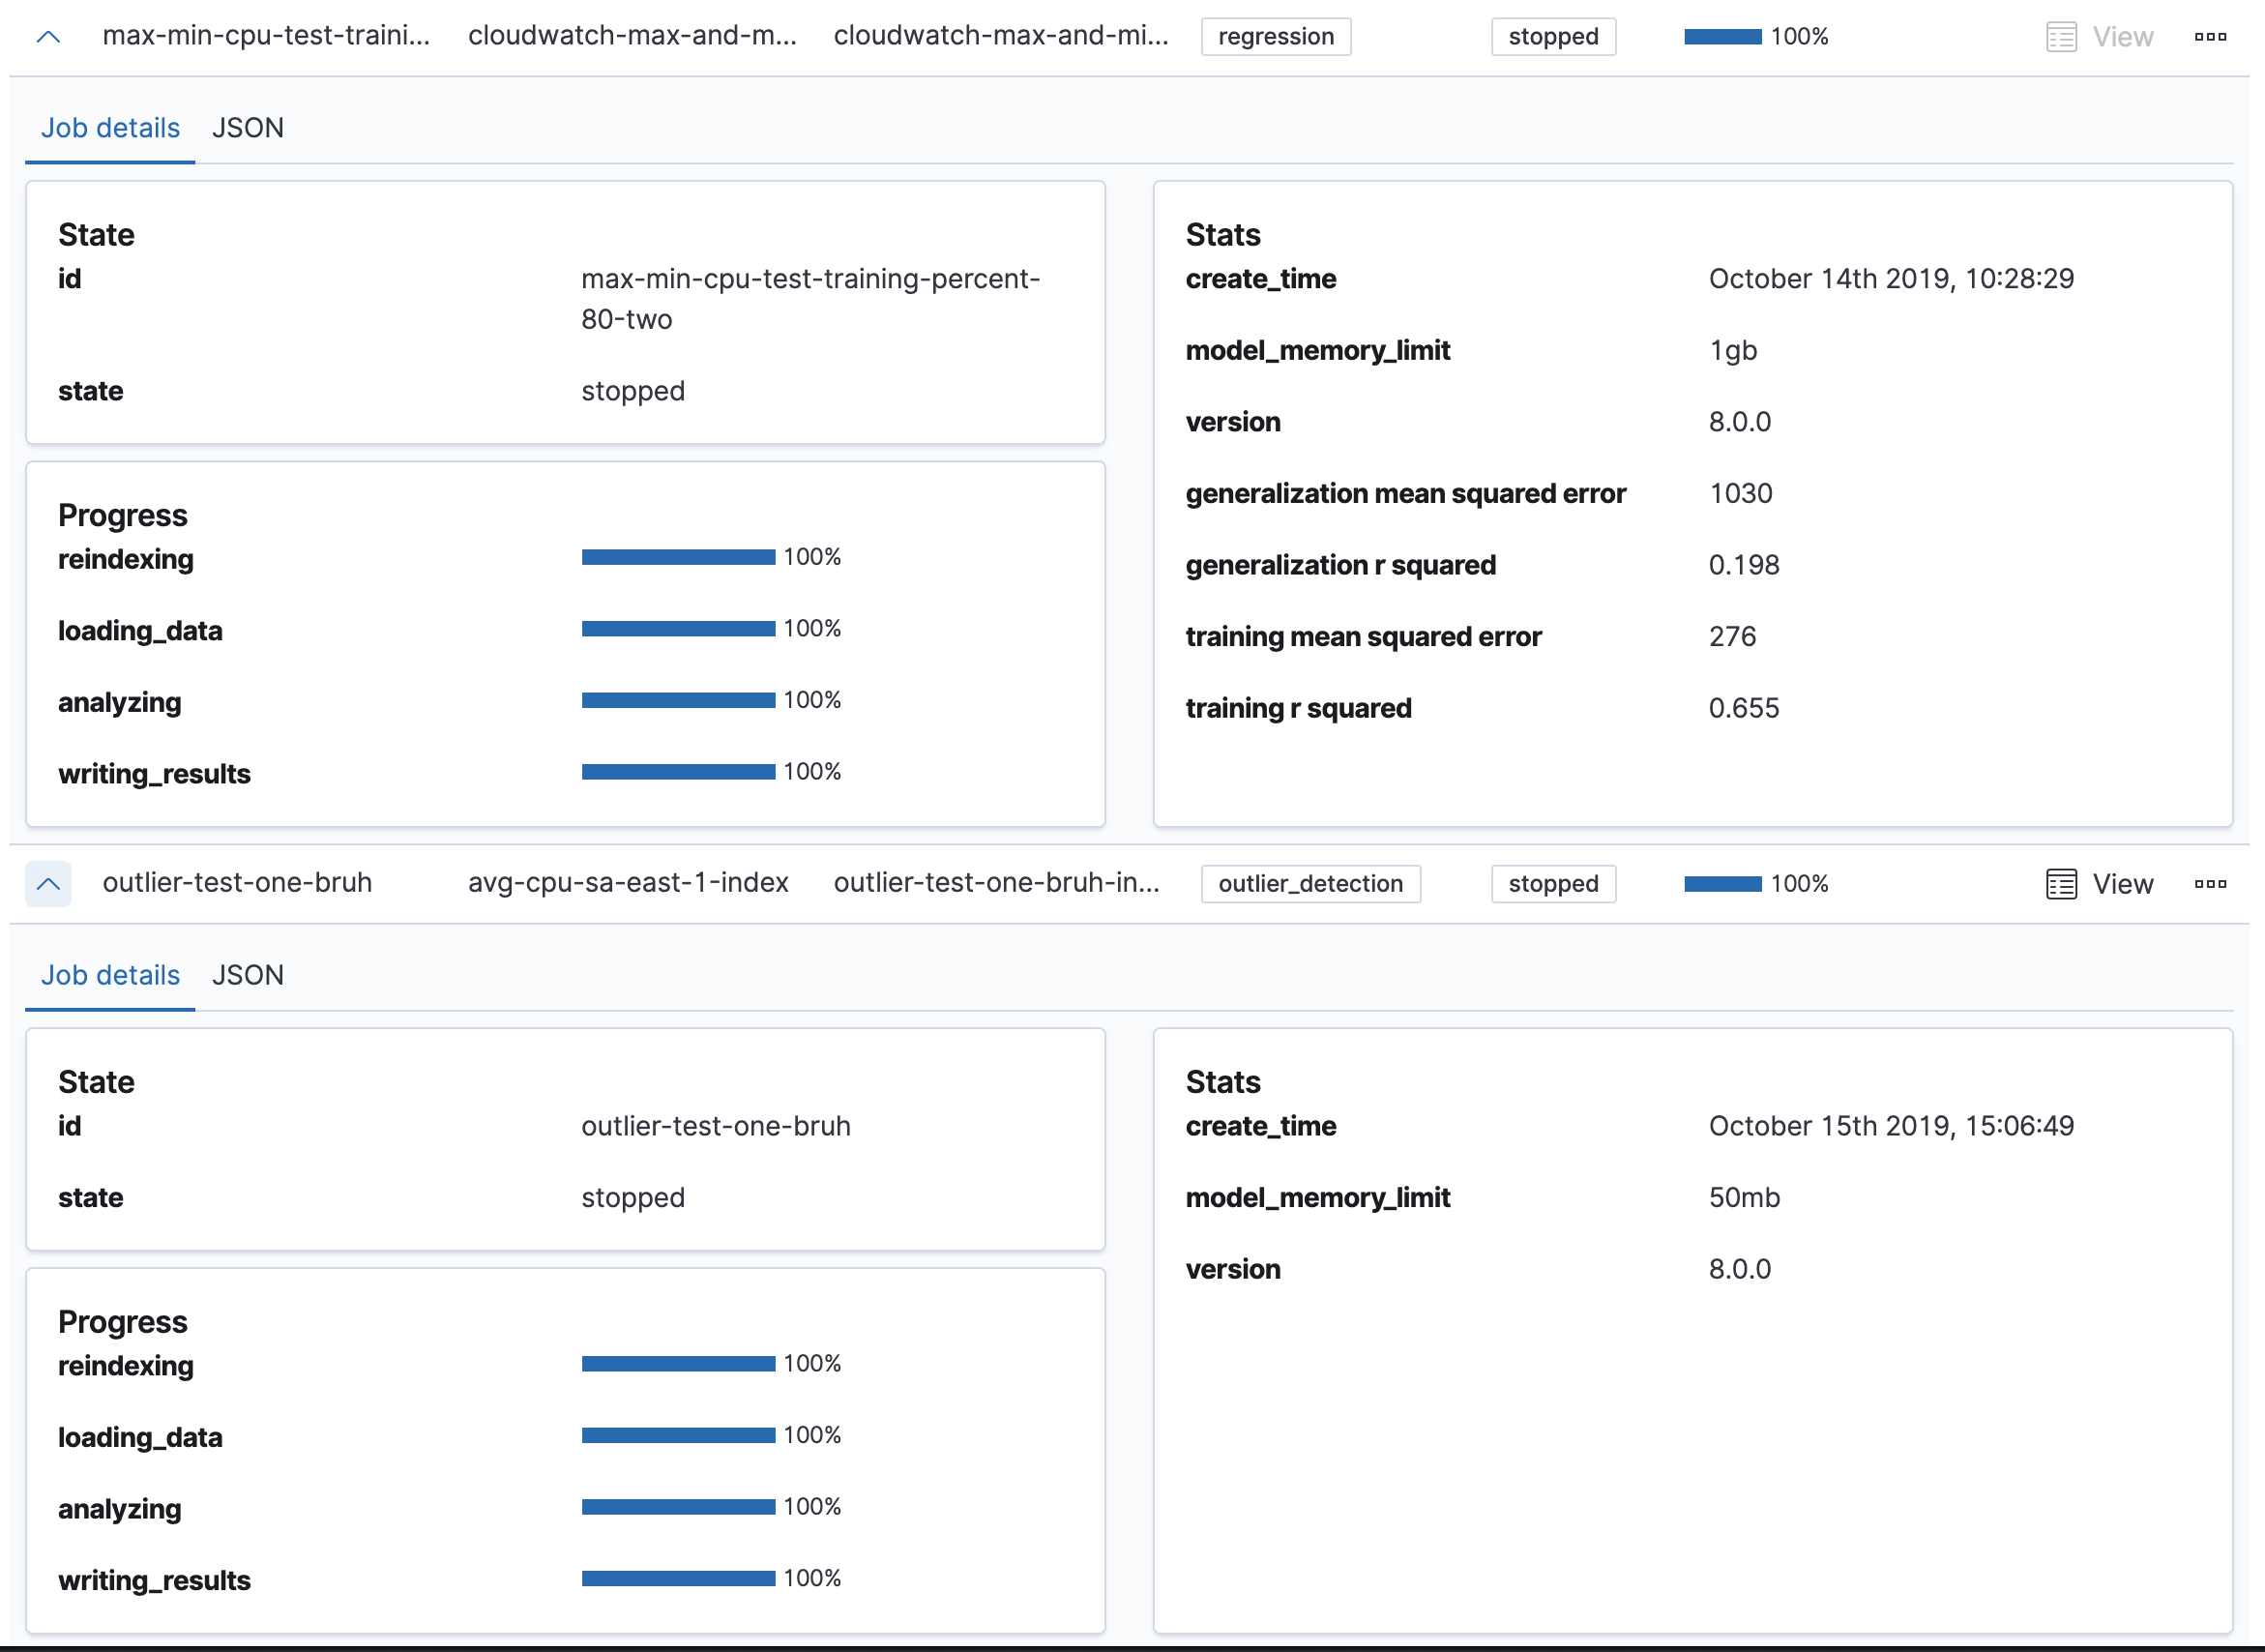Collapse the max-min-cpu-test-training row chevron
2265x1652 pixels.
click(48, 37)
